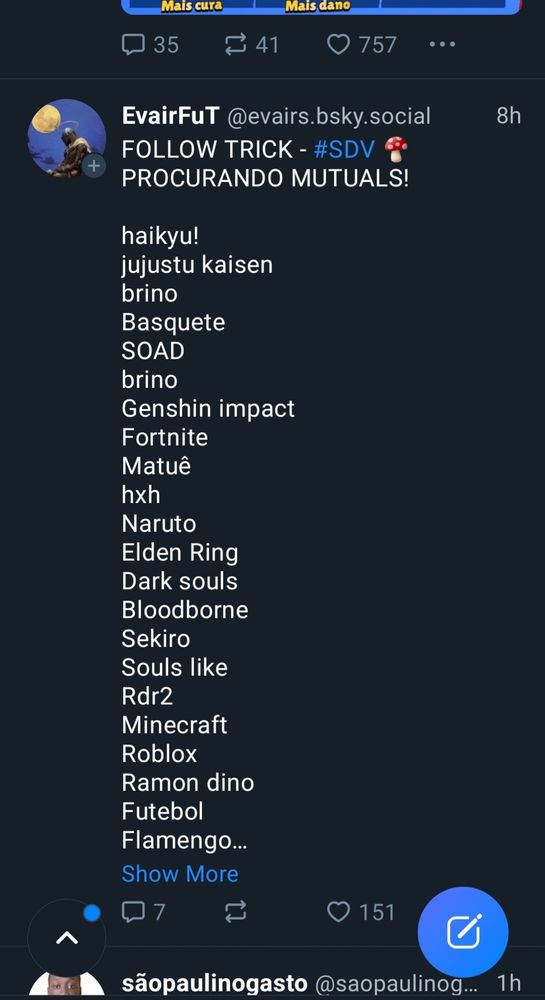Viewport: 545px width, 1000px height.
Task: Repost EvairFuT's follow trick post
Action: tap(235, 912)
